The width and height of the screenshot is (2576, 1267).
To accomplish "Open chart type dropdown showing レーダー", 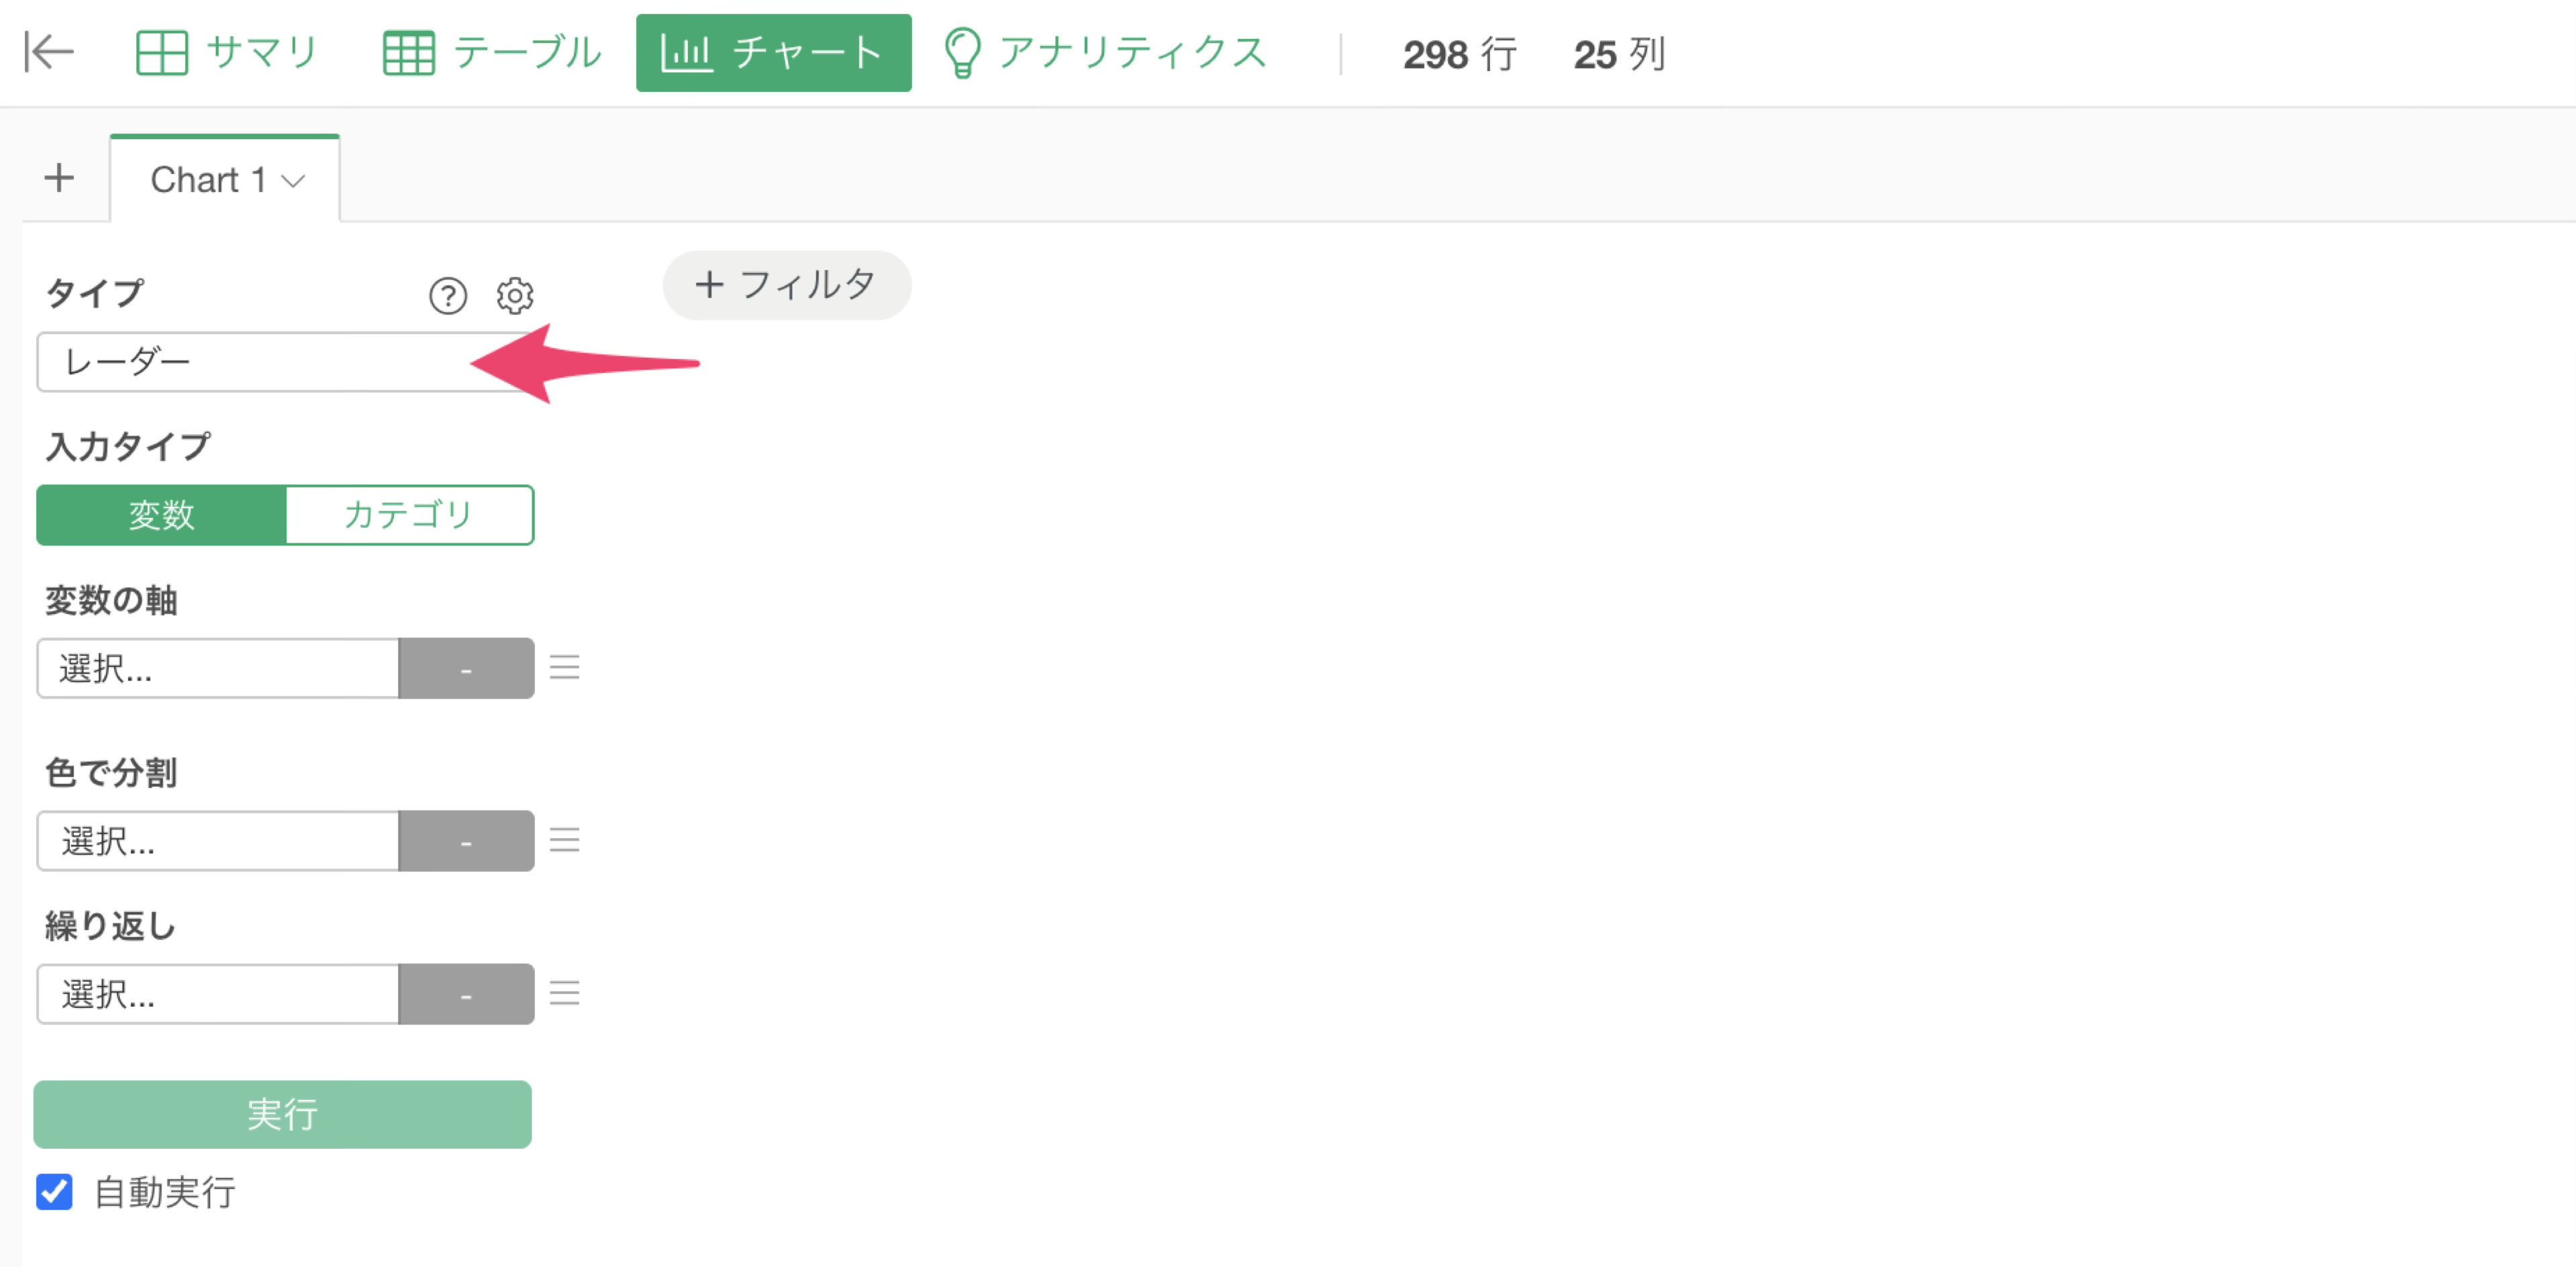I will (285, 362).
